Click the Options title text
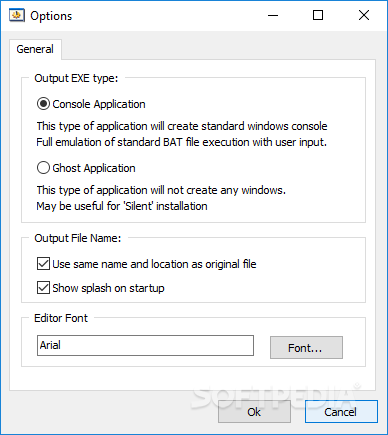The height and width of the screenshot is (435, 388). 51,16
